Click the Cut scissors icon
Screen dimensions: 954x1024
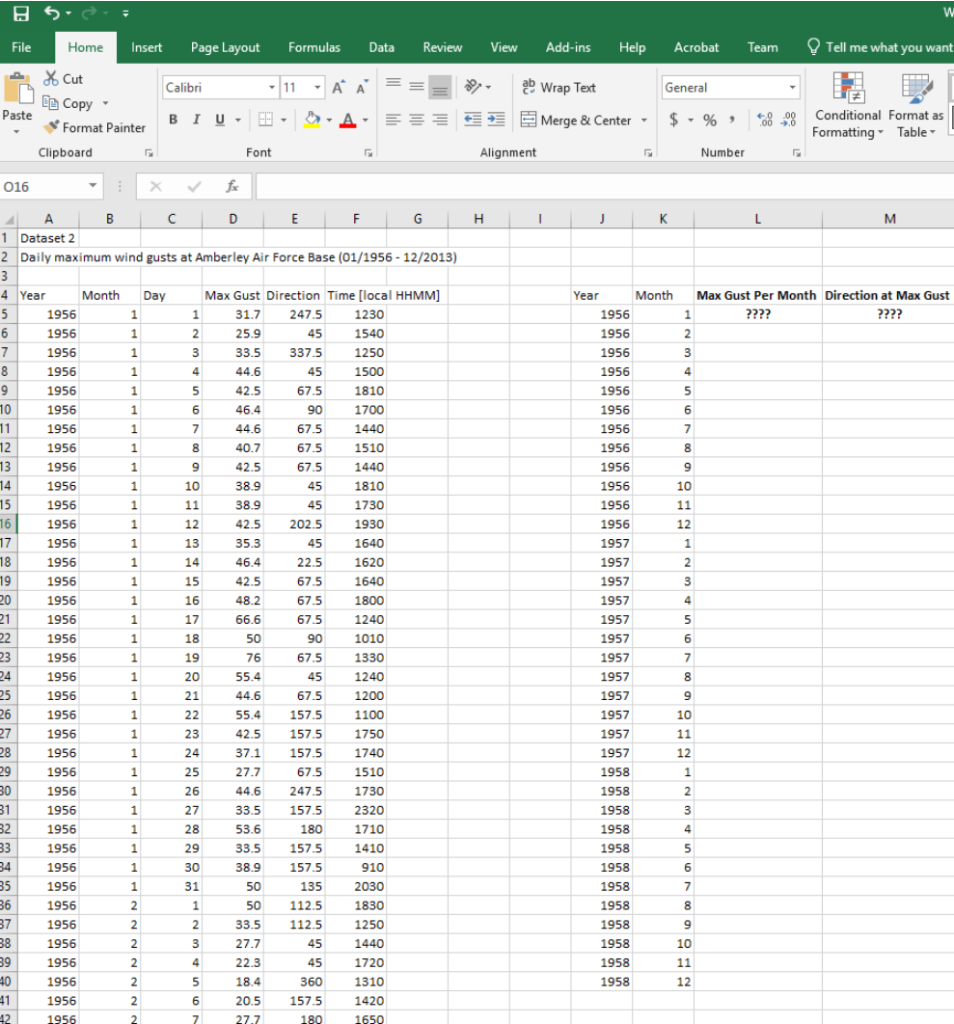coord(51,78)
